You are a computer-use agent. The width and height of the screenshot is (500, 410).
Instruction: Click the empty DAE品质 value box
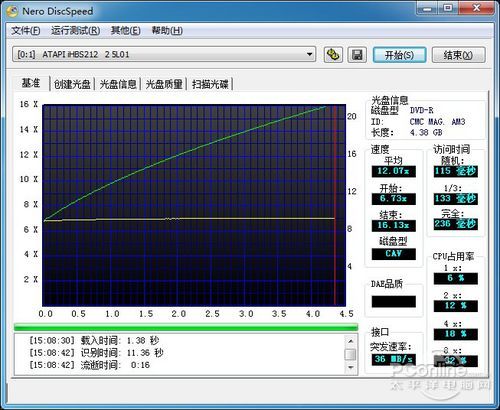tap(394, 302)
